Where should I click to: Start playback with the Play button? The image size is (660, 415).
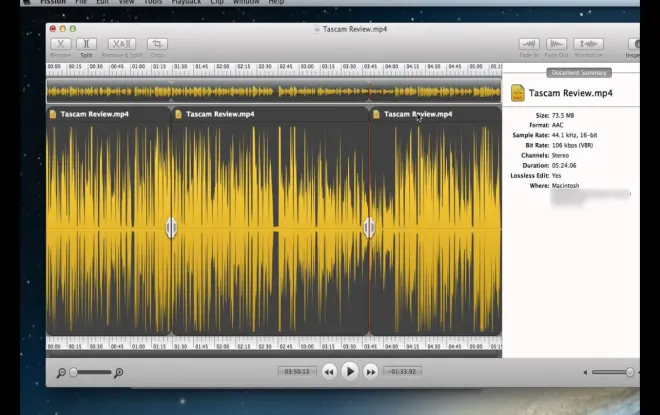tap(350, 372)
